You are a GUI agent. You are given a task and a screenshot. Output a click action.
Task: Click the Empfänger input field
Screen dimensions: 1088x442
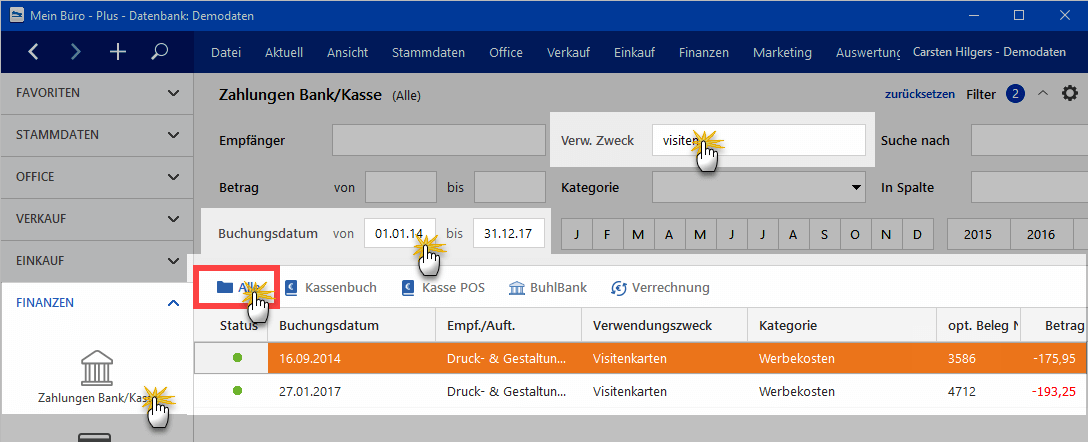[x=437, y=141]
